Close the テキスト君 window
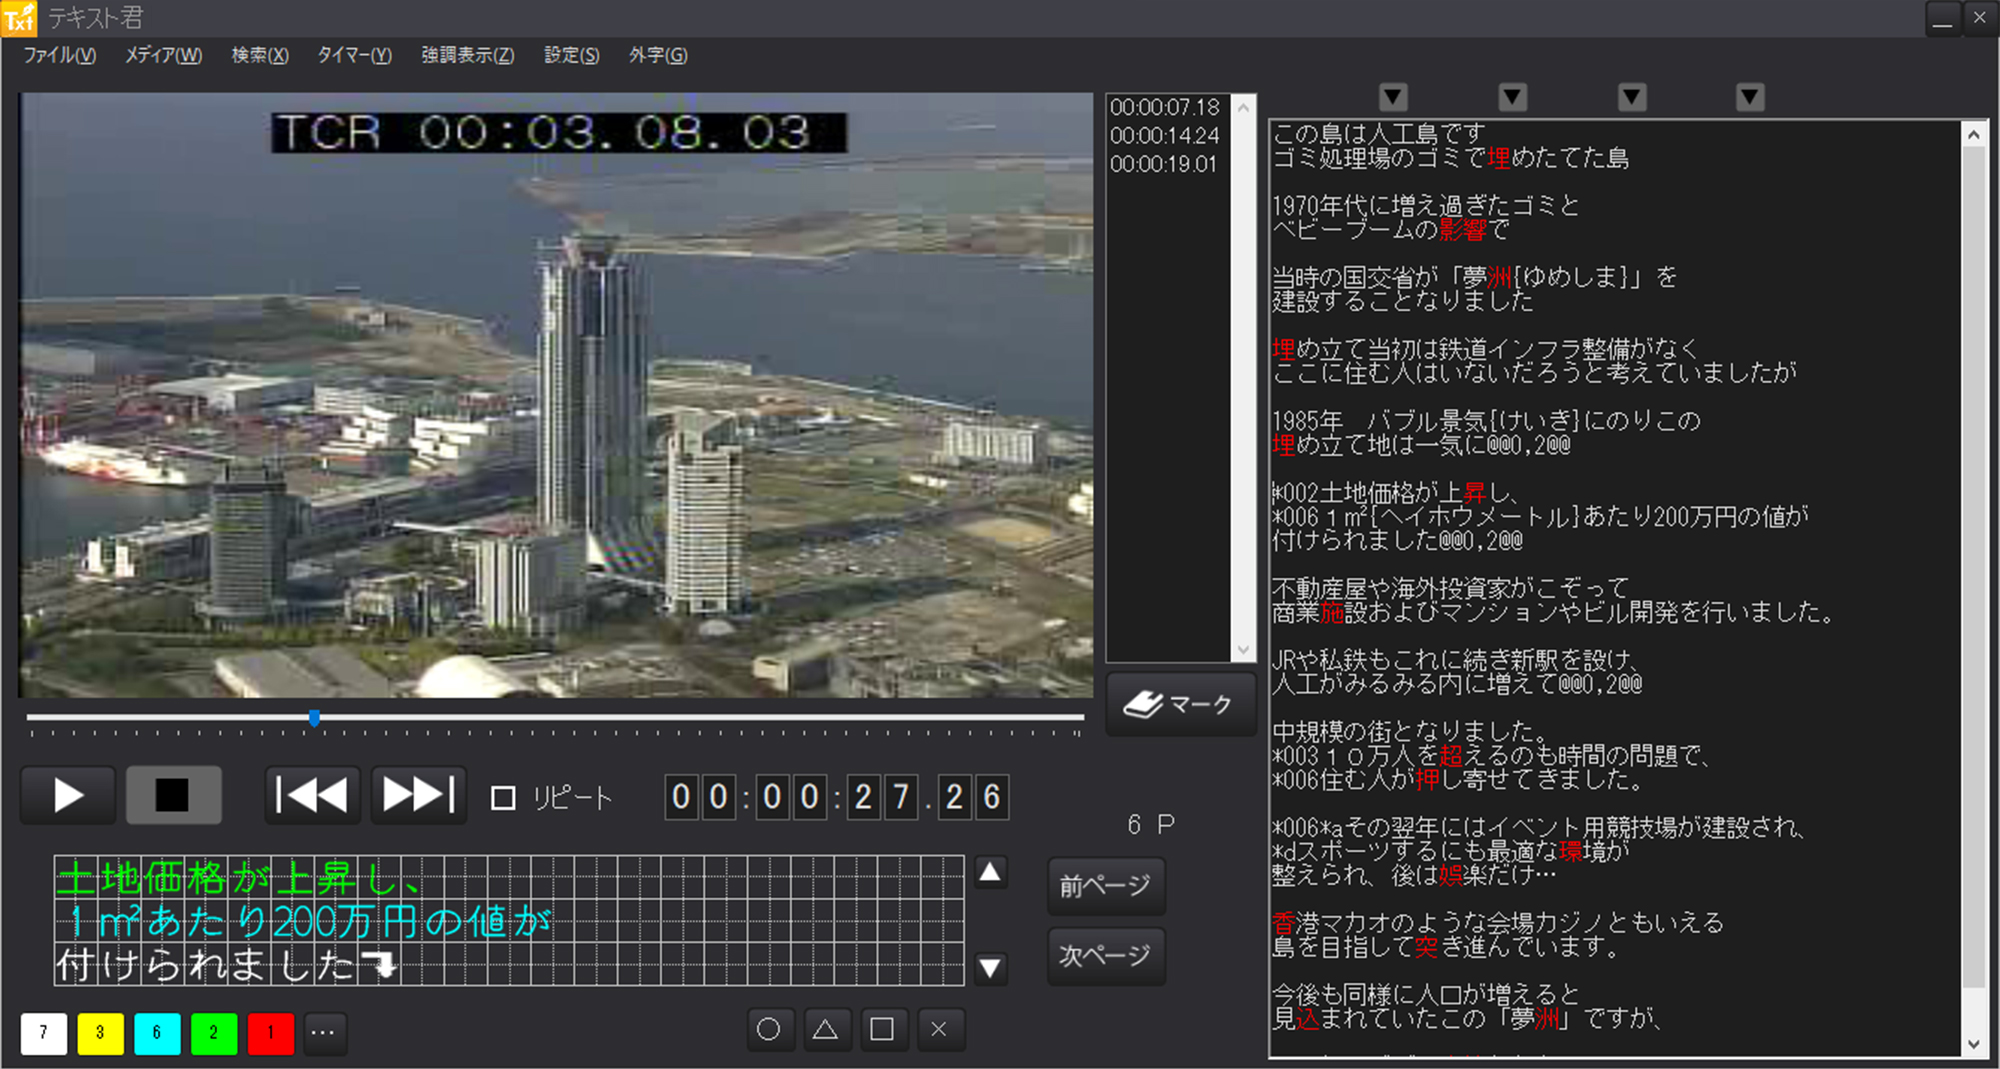Image resolution: width=2000 pixels, height=1069 pixels. [x=1979, y=19]
